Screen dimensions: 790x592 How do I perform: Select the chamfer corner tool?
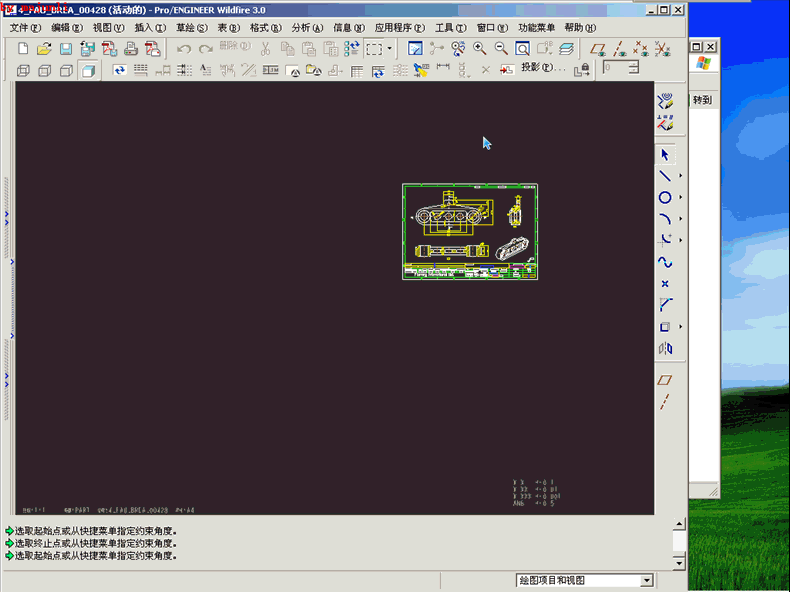click(665, 305)
